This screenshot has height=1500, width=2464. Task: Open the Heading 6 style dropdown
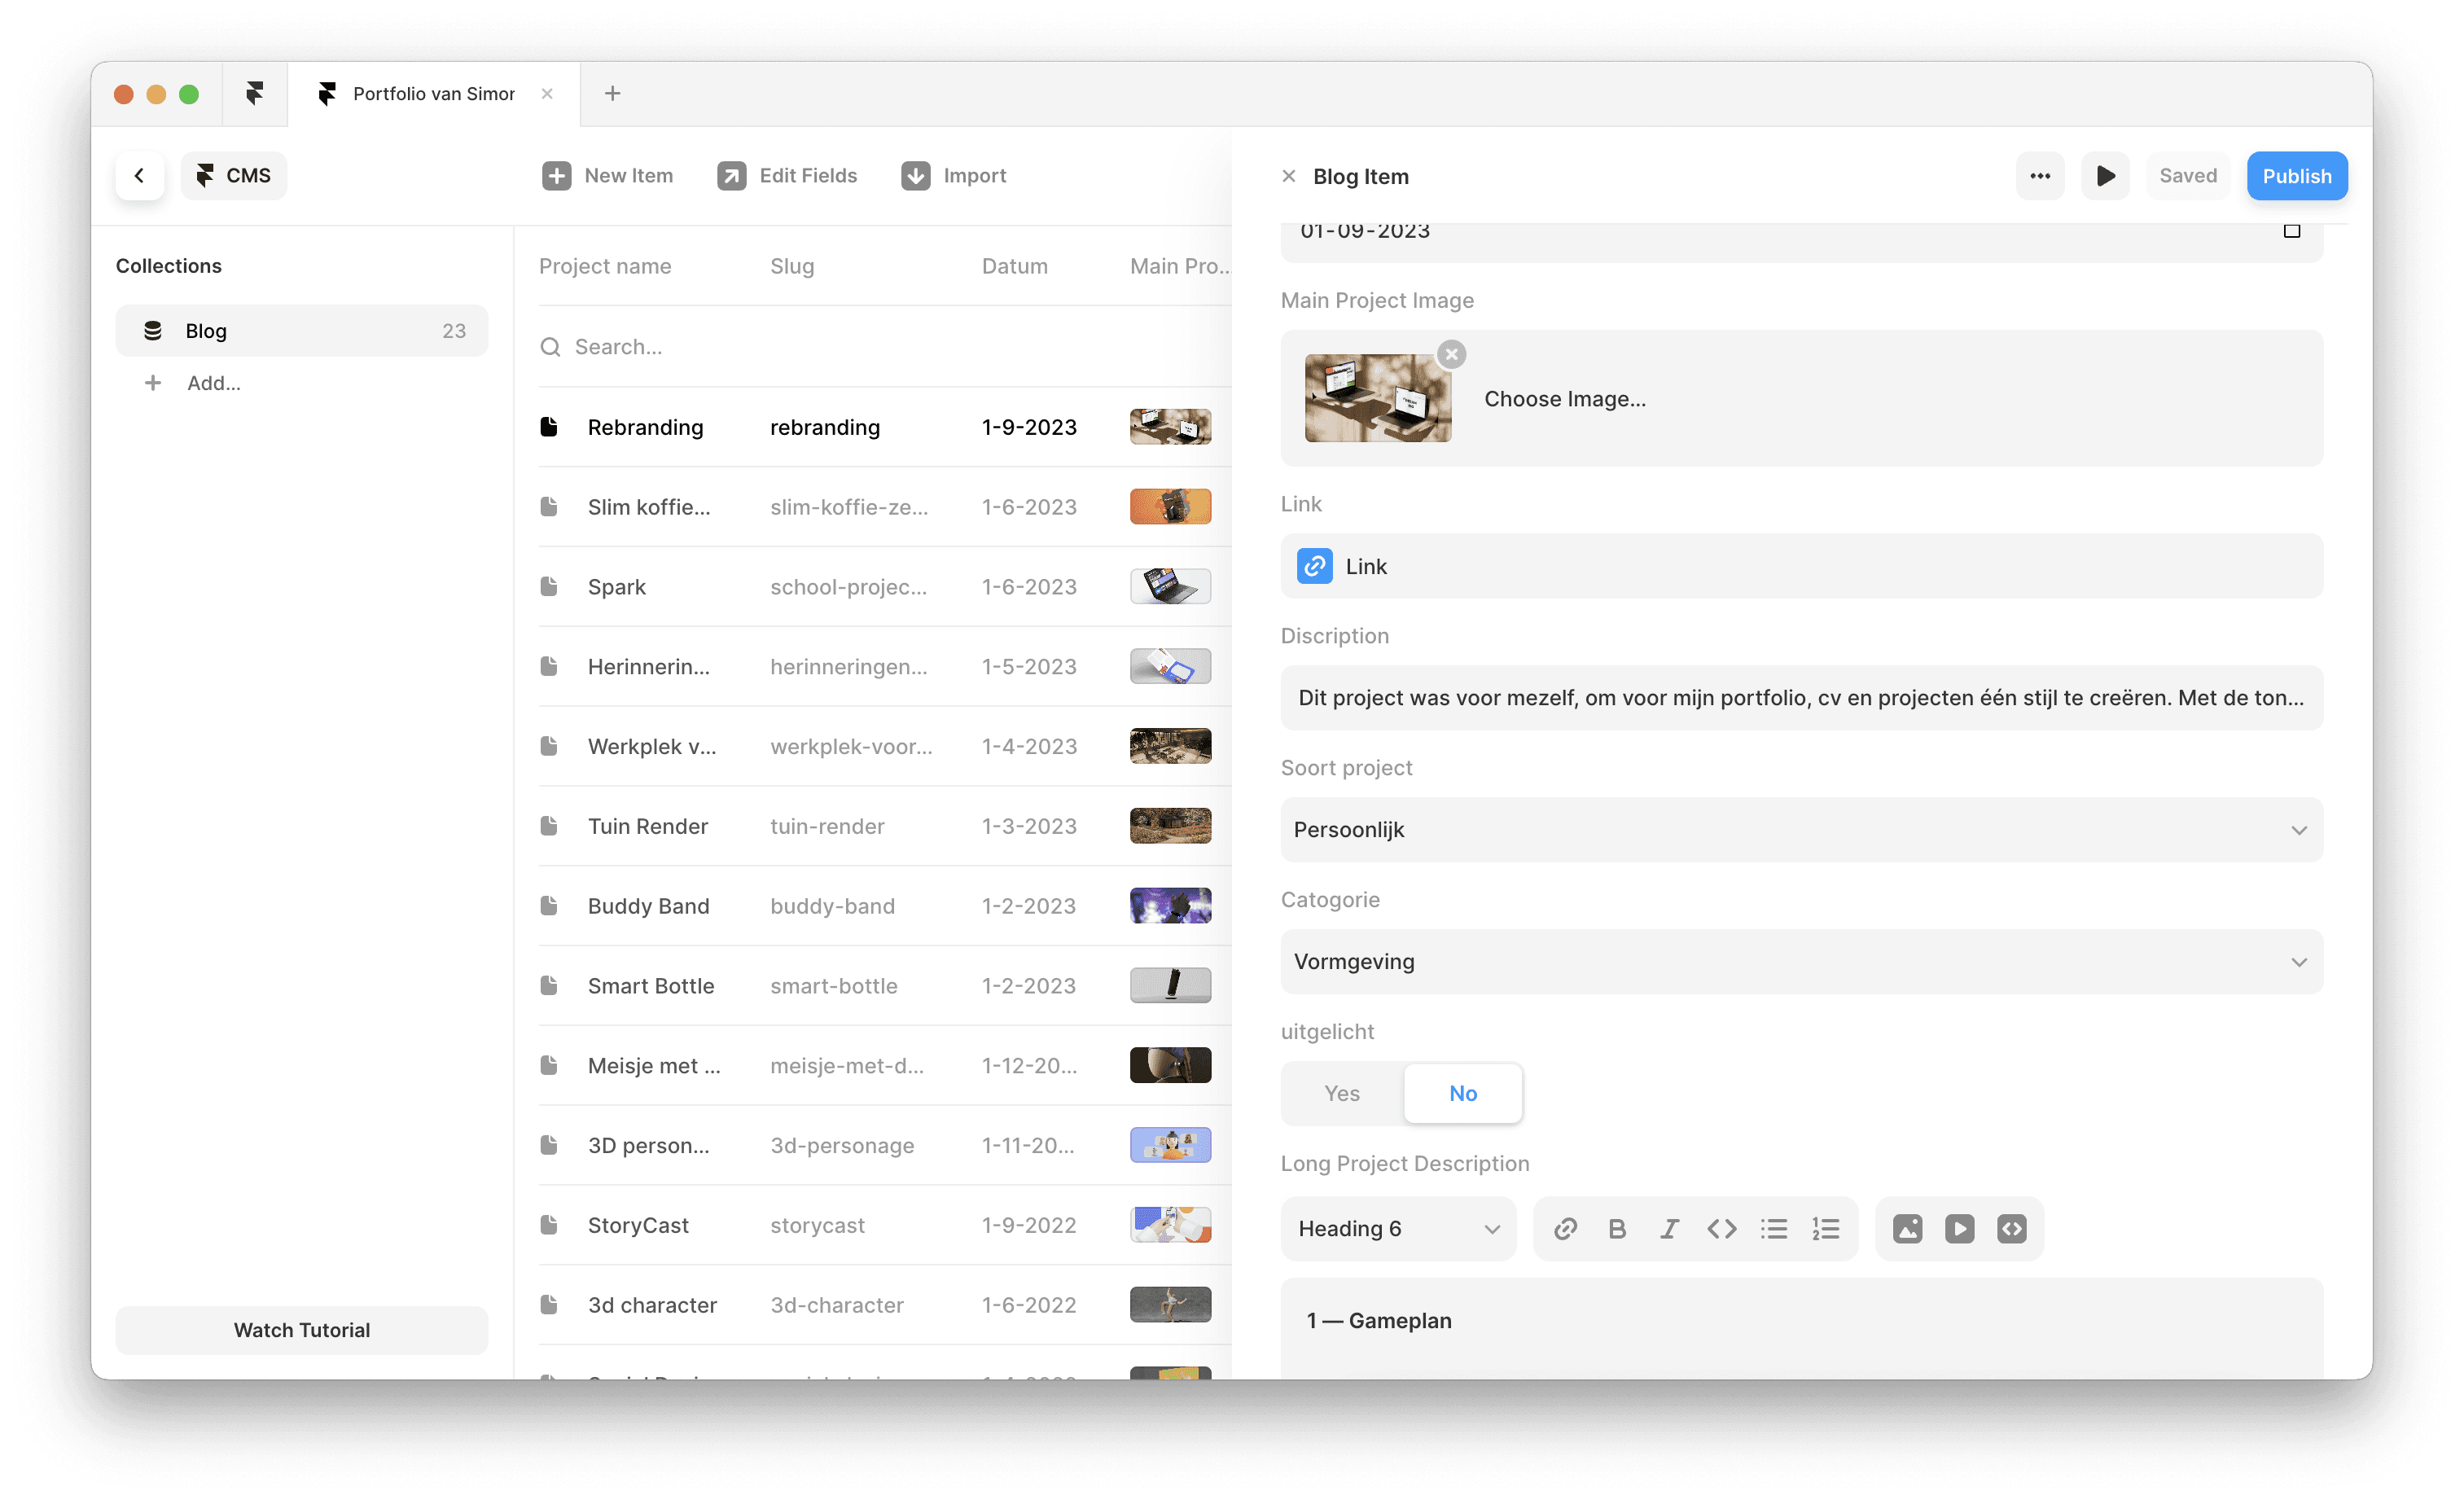[1398, 1229]
